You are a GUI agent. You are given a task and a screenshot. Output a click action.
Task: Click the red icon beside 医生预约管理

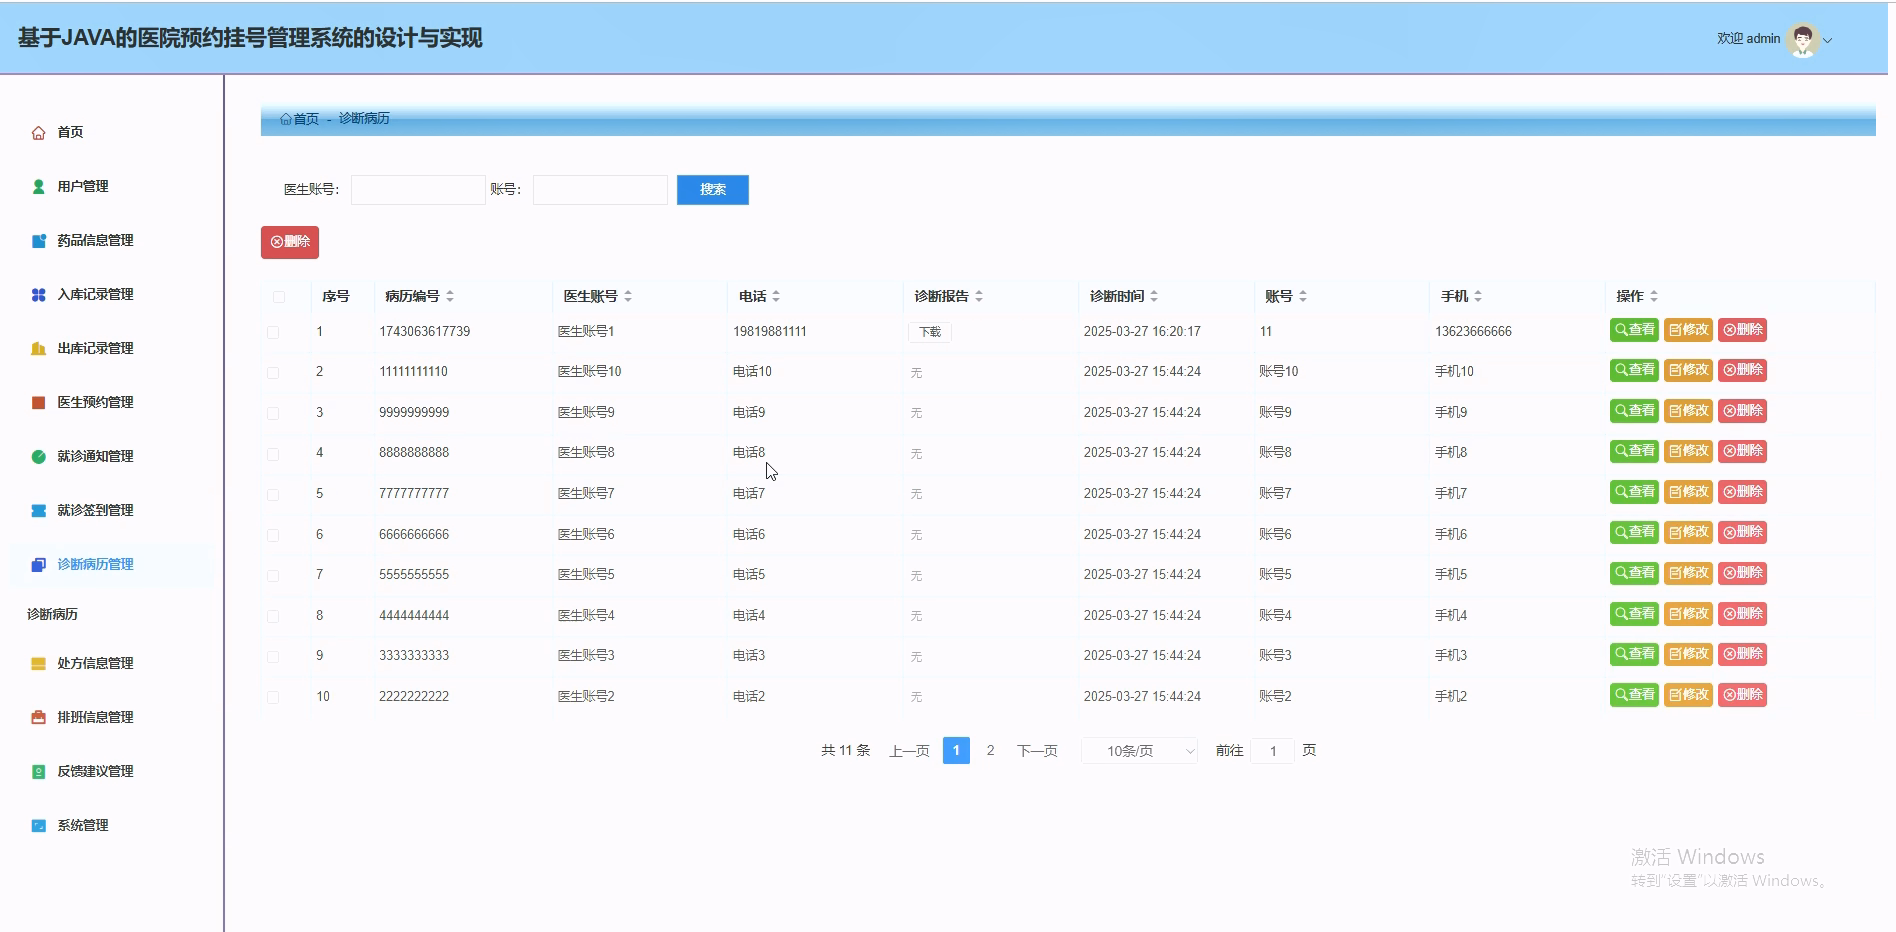[38, 402]
